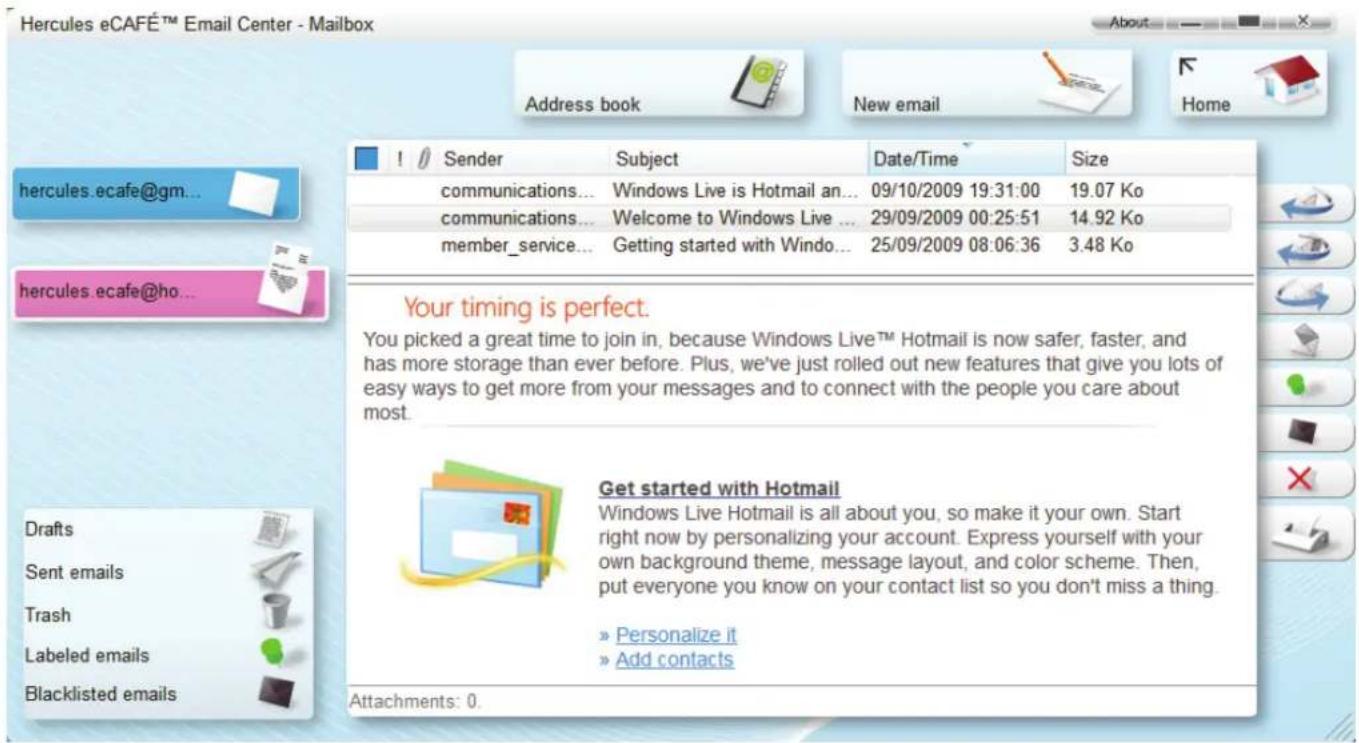
Task: Compose a New email
Action: (986, 84)
